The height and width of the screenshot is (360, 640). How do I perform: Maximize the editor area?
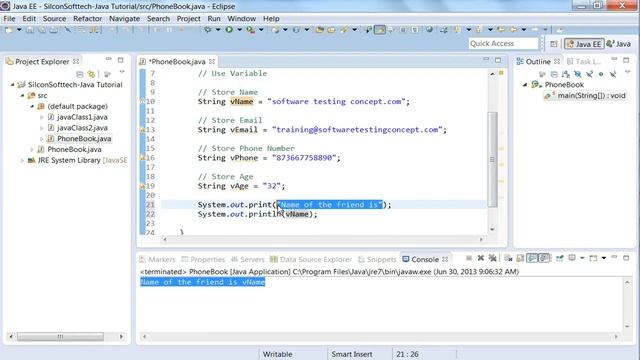(498, 60)
